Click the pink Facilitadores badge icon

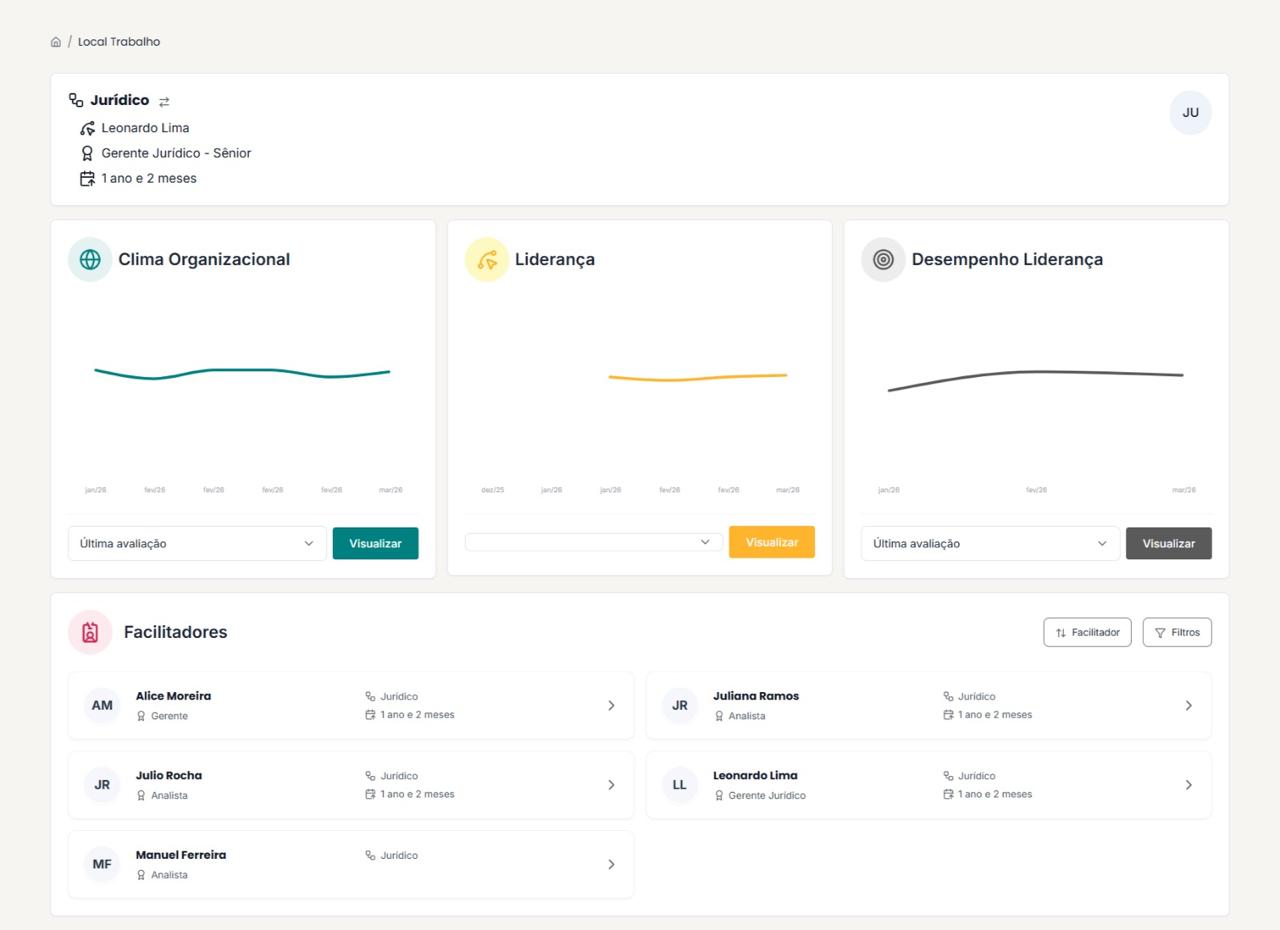point(90,632)
